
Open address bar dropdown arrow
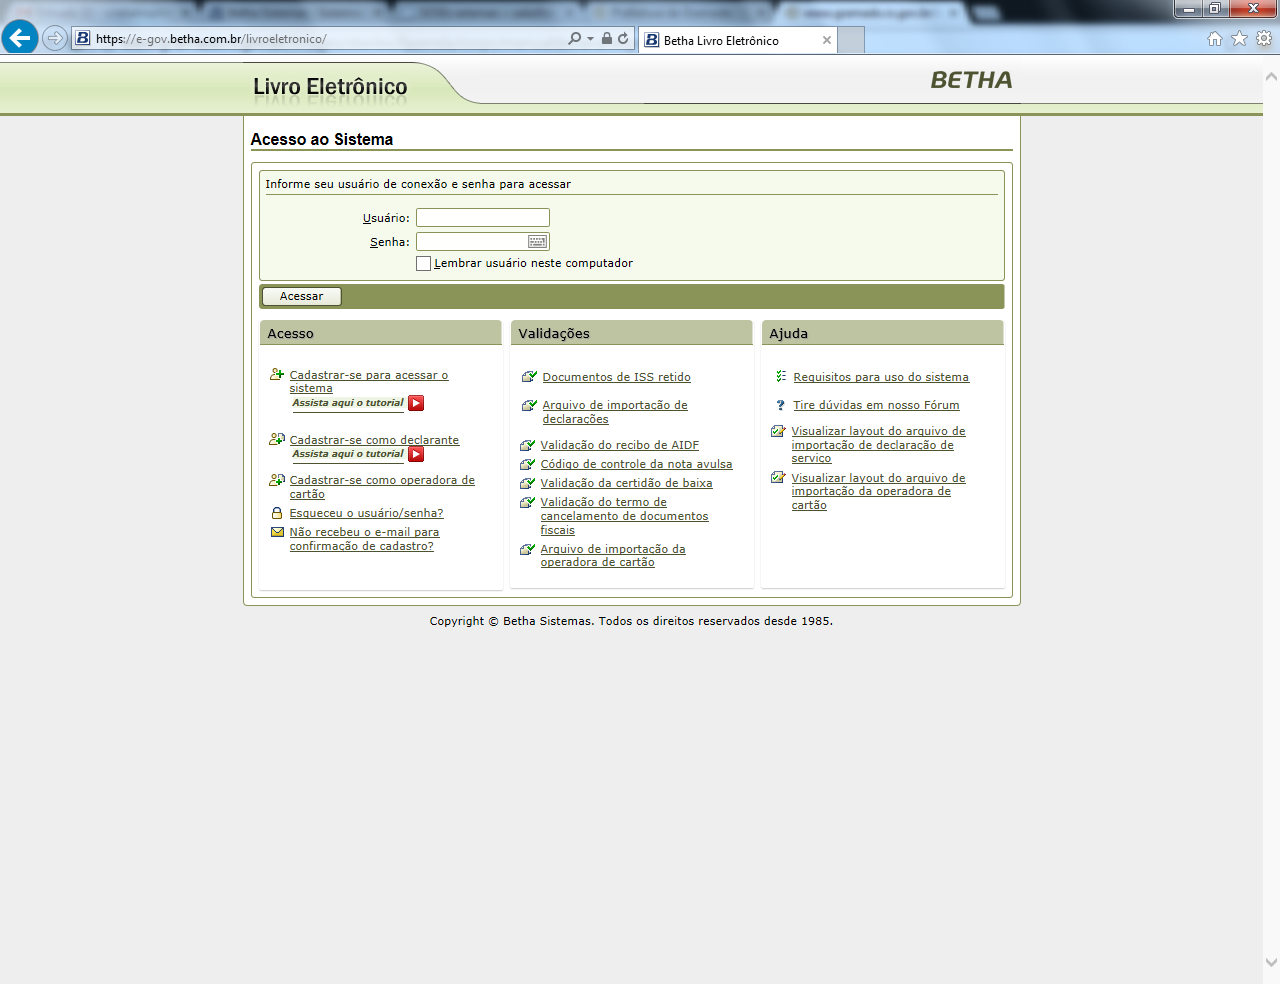pyautogui.click(x=590, y=38)
